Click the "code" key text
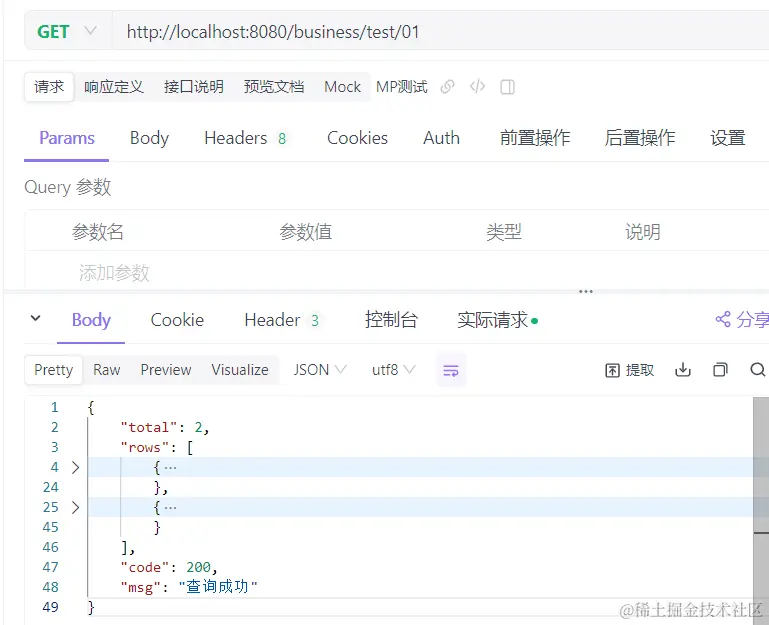The height and width of the screenshot is (625, 769). (145, 568)
